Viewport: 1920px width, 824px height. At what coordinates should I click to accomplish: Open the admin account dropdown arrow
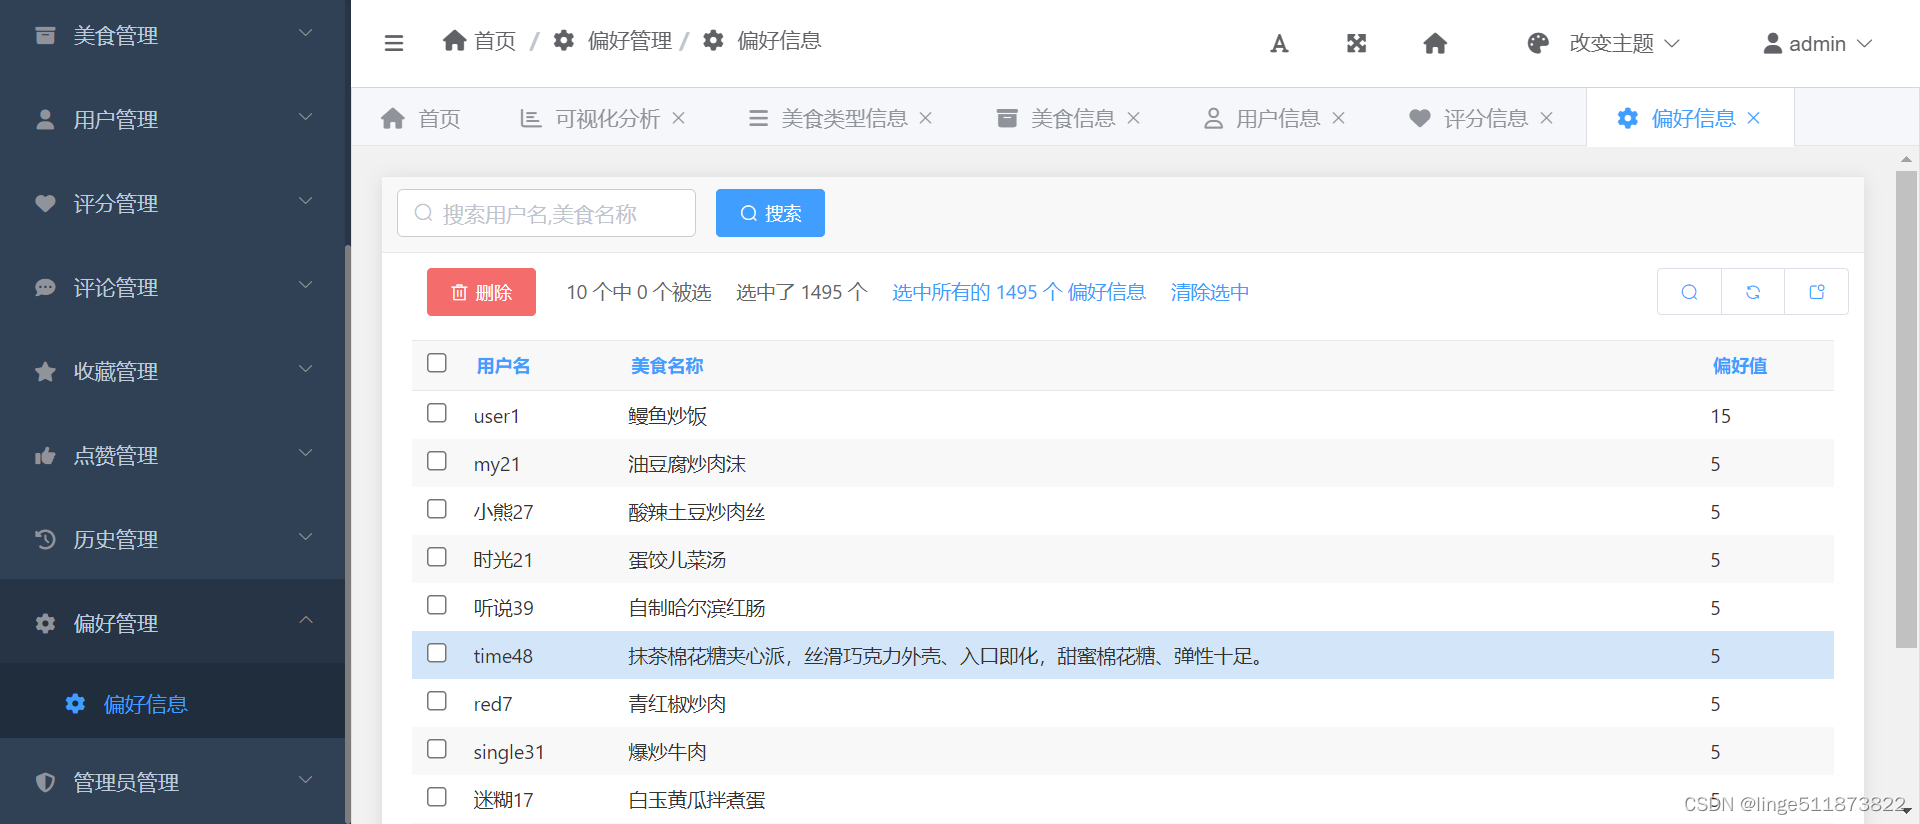point(1864,44)
